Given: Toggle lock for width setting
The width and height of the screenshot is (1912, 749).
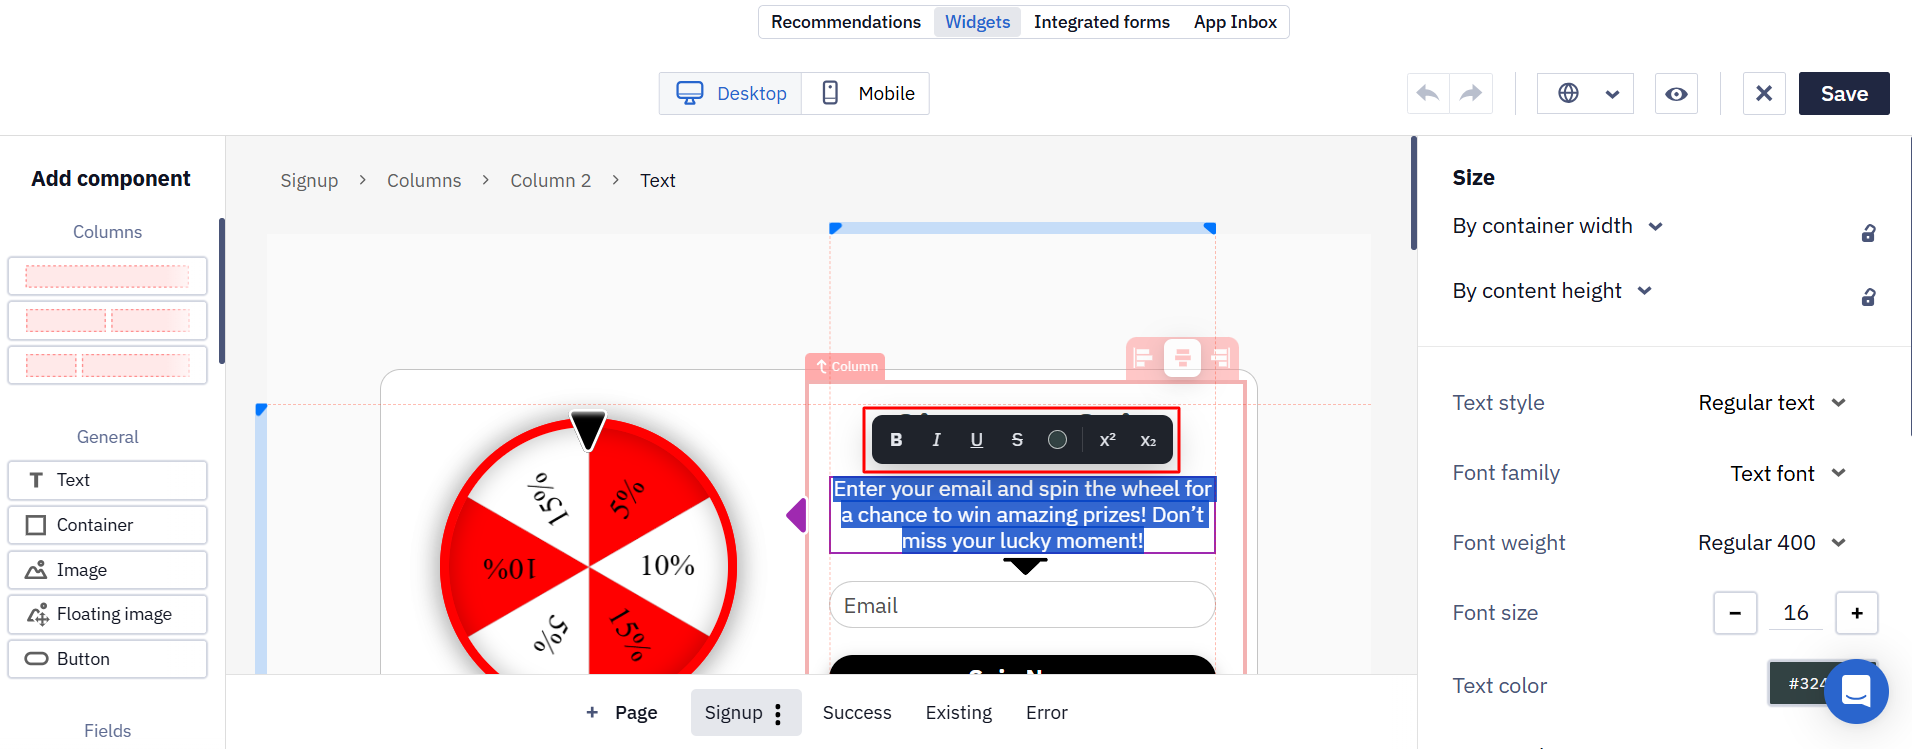Looking at the screenshot, I should point(1868,233).
